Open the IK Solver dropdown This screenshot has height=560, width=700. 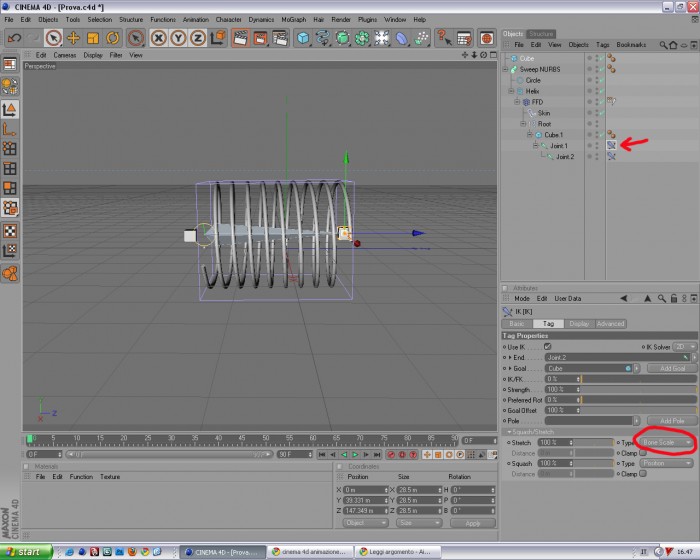click(x=685, y=347)
